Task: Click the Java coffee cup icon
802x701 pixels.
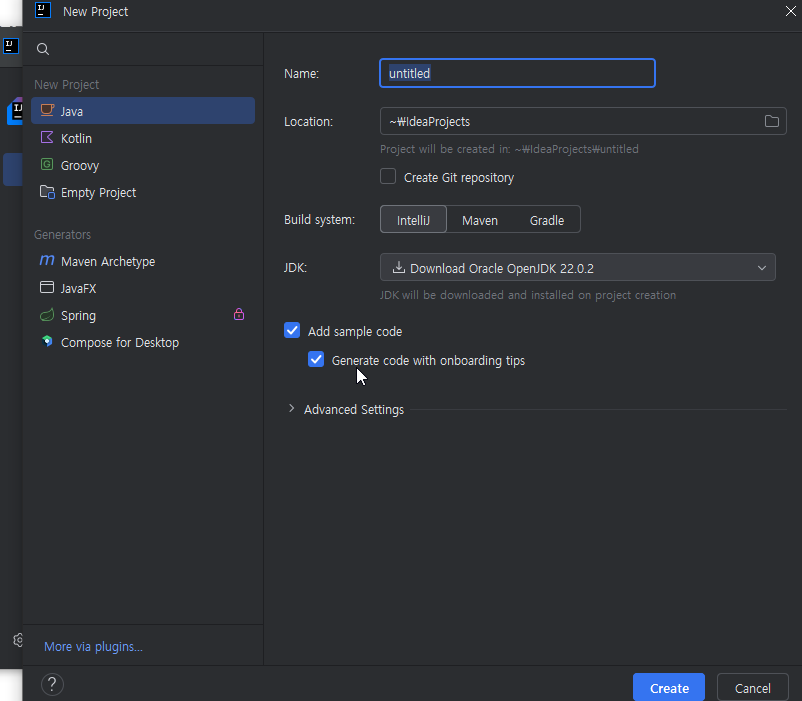Action: pos(47,110)
